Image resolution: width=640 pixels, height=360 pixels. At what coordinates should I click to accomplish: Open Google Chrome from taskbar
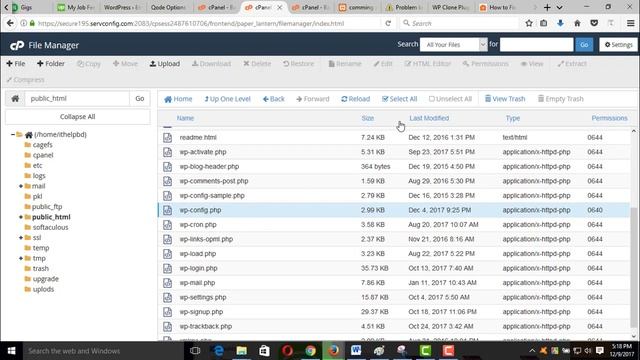[310, 351]
